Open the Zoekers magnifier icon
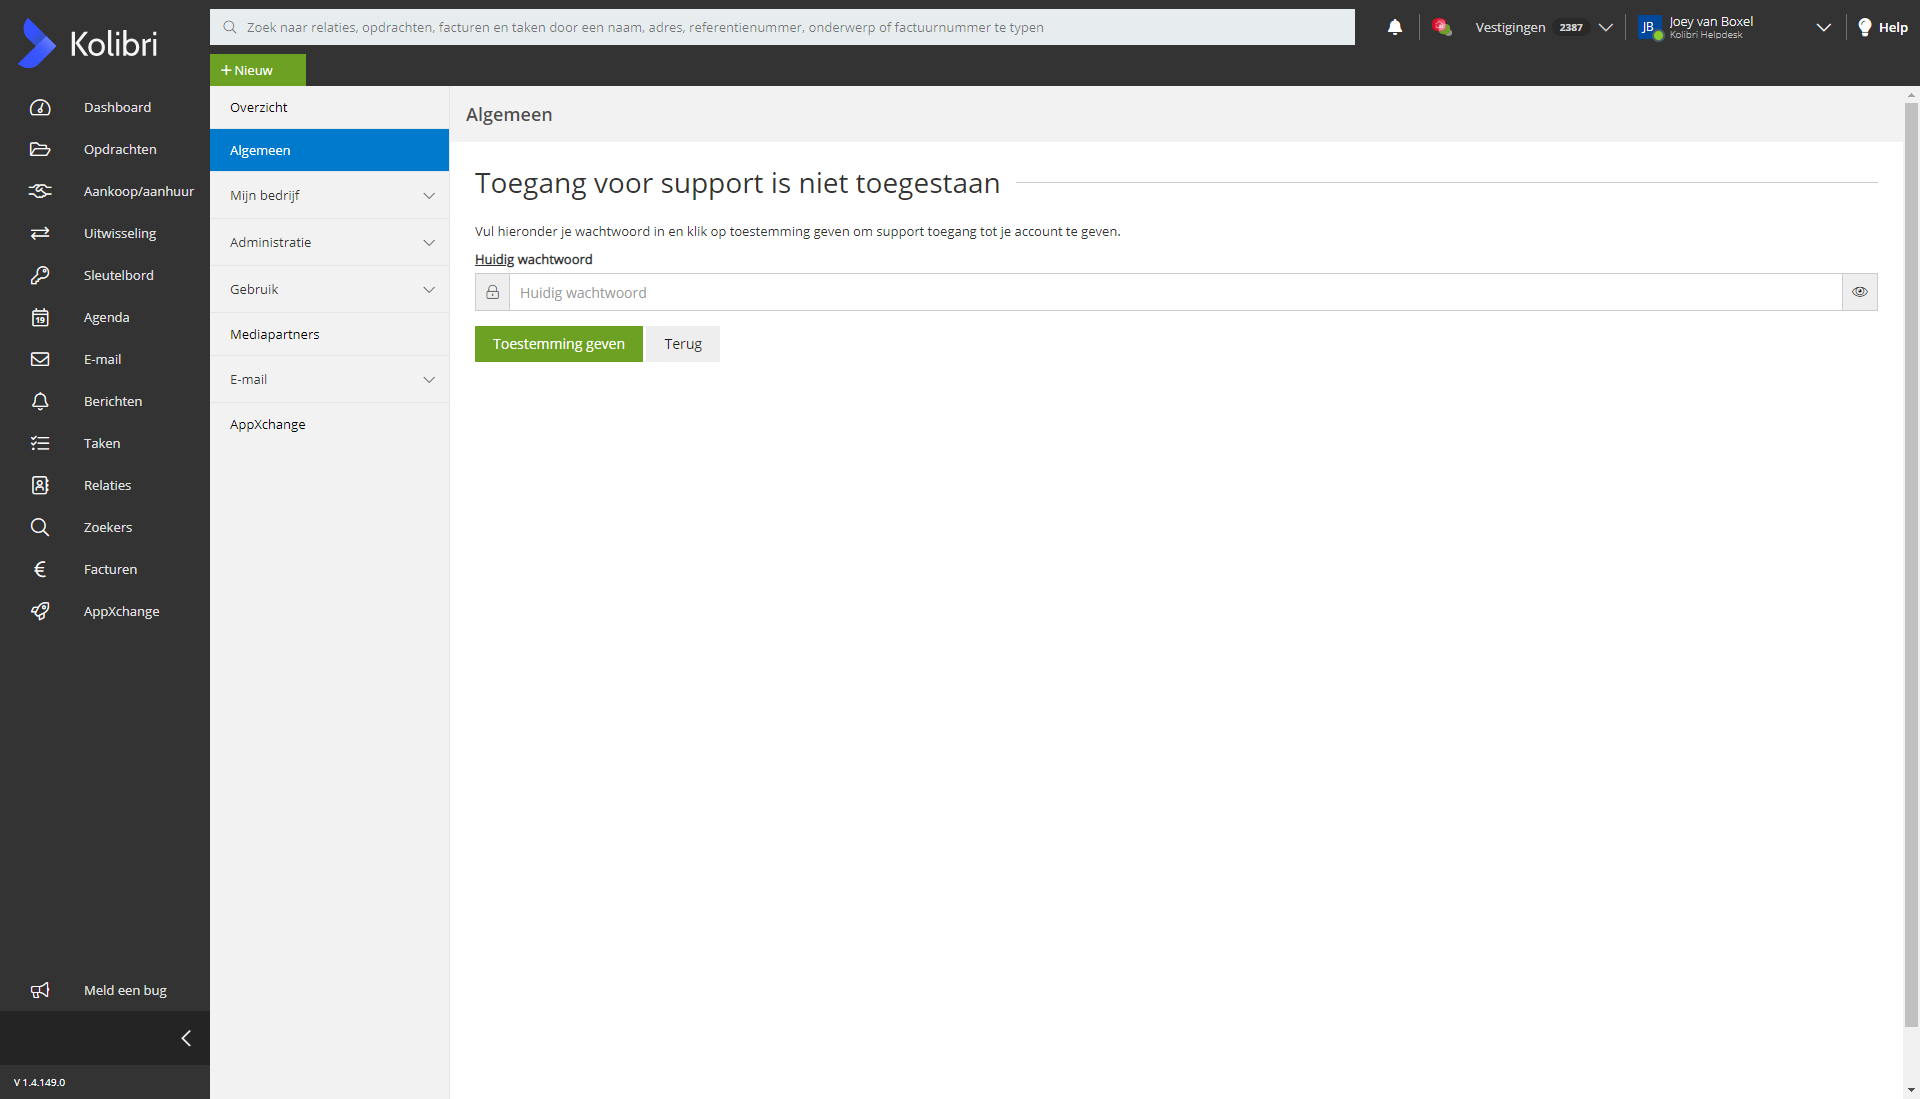 pyautogui.click(x=40, y=527)
